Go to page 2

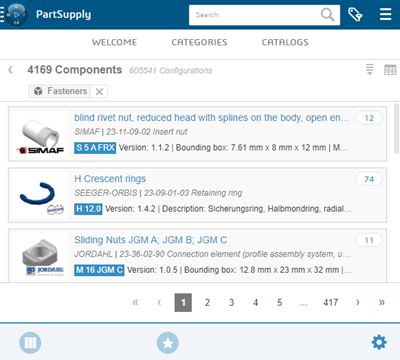click(207, 303)
